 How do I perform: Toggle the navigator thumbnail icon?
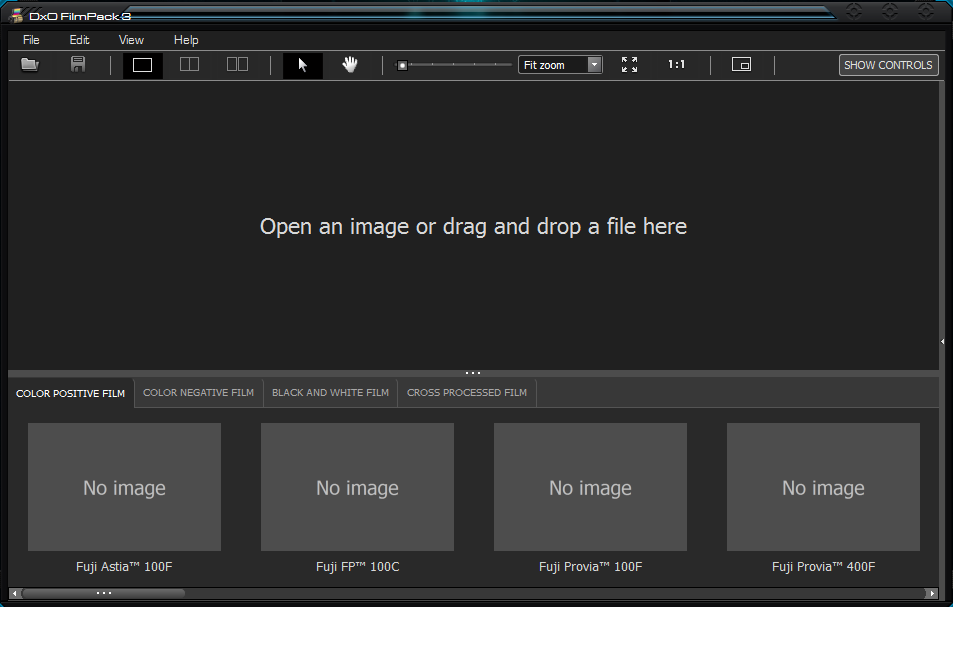[741, 64]
